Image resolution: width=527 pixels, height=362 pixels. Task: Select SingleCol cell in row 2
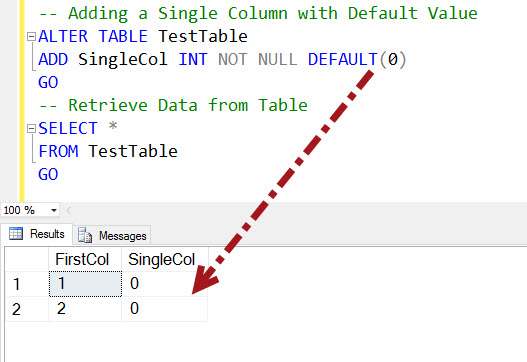164,309
